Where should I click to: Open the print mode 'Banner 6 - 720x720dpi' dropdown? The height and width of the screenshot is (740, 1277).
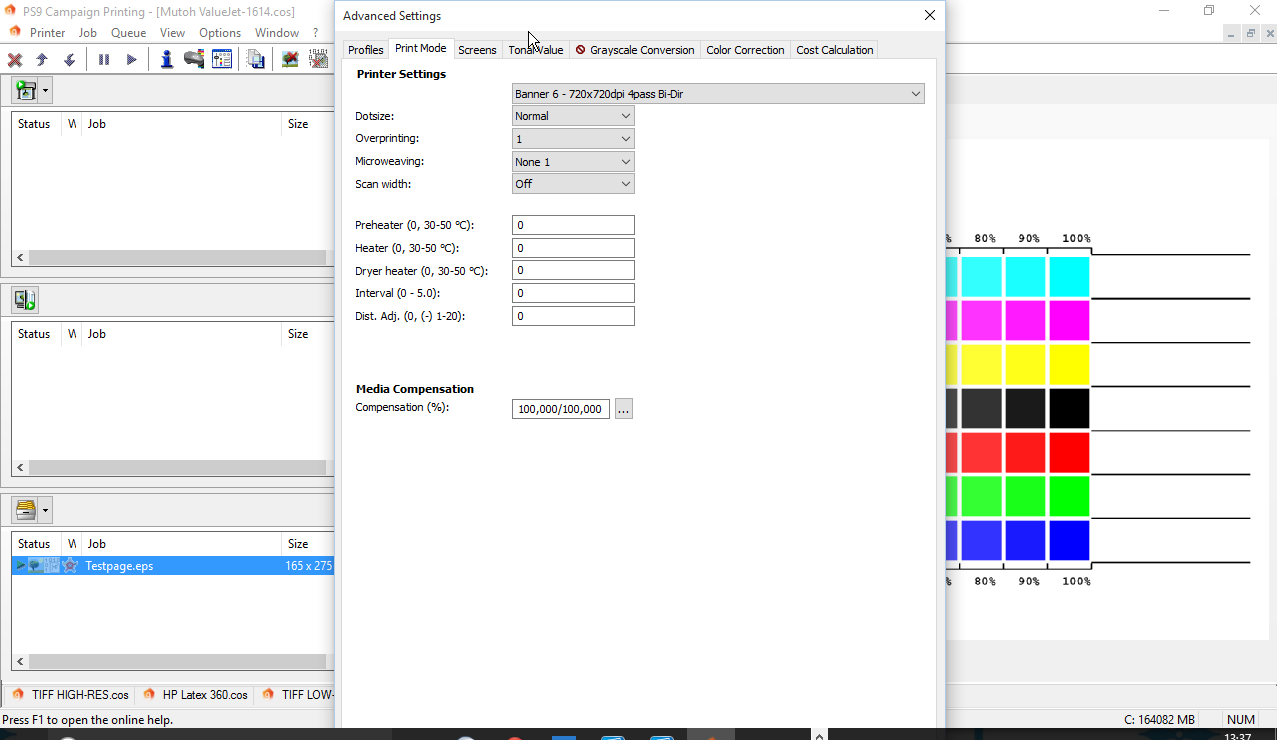[718, 94]
